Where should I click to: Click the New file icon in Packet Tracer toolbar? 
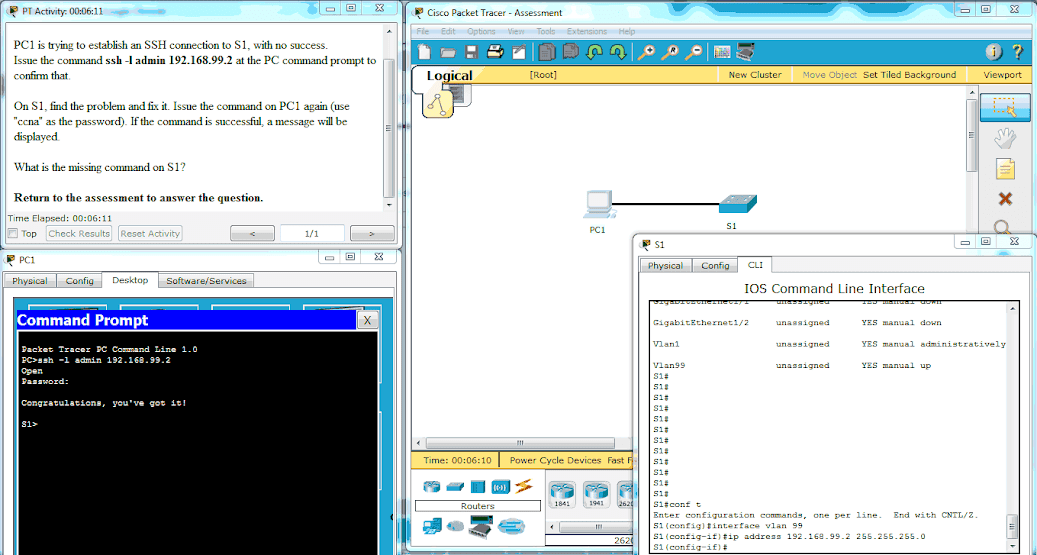pos(424,52)
